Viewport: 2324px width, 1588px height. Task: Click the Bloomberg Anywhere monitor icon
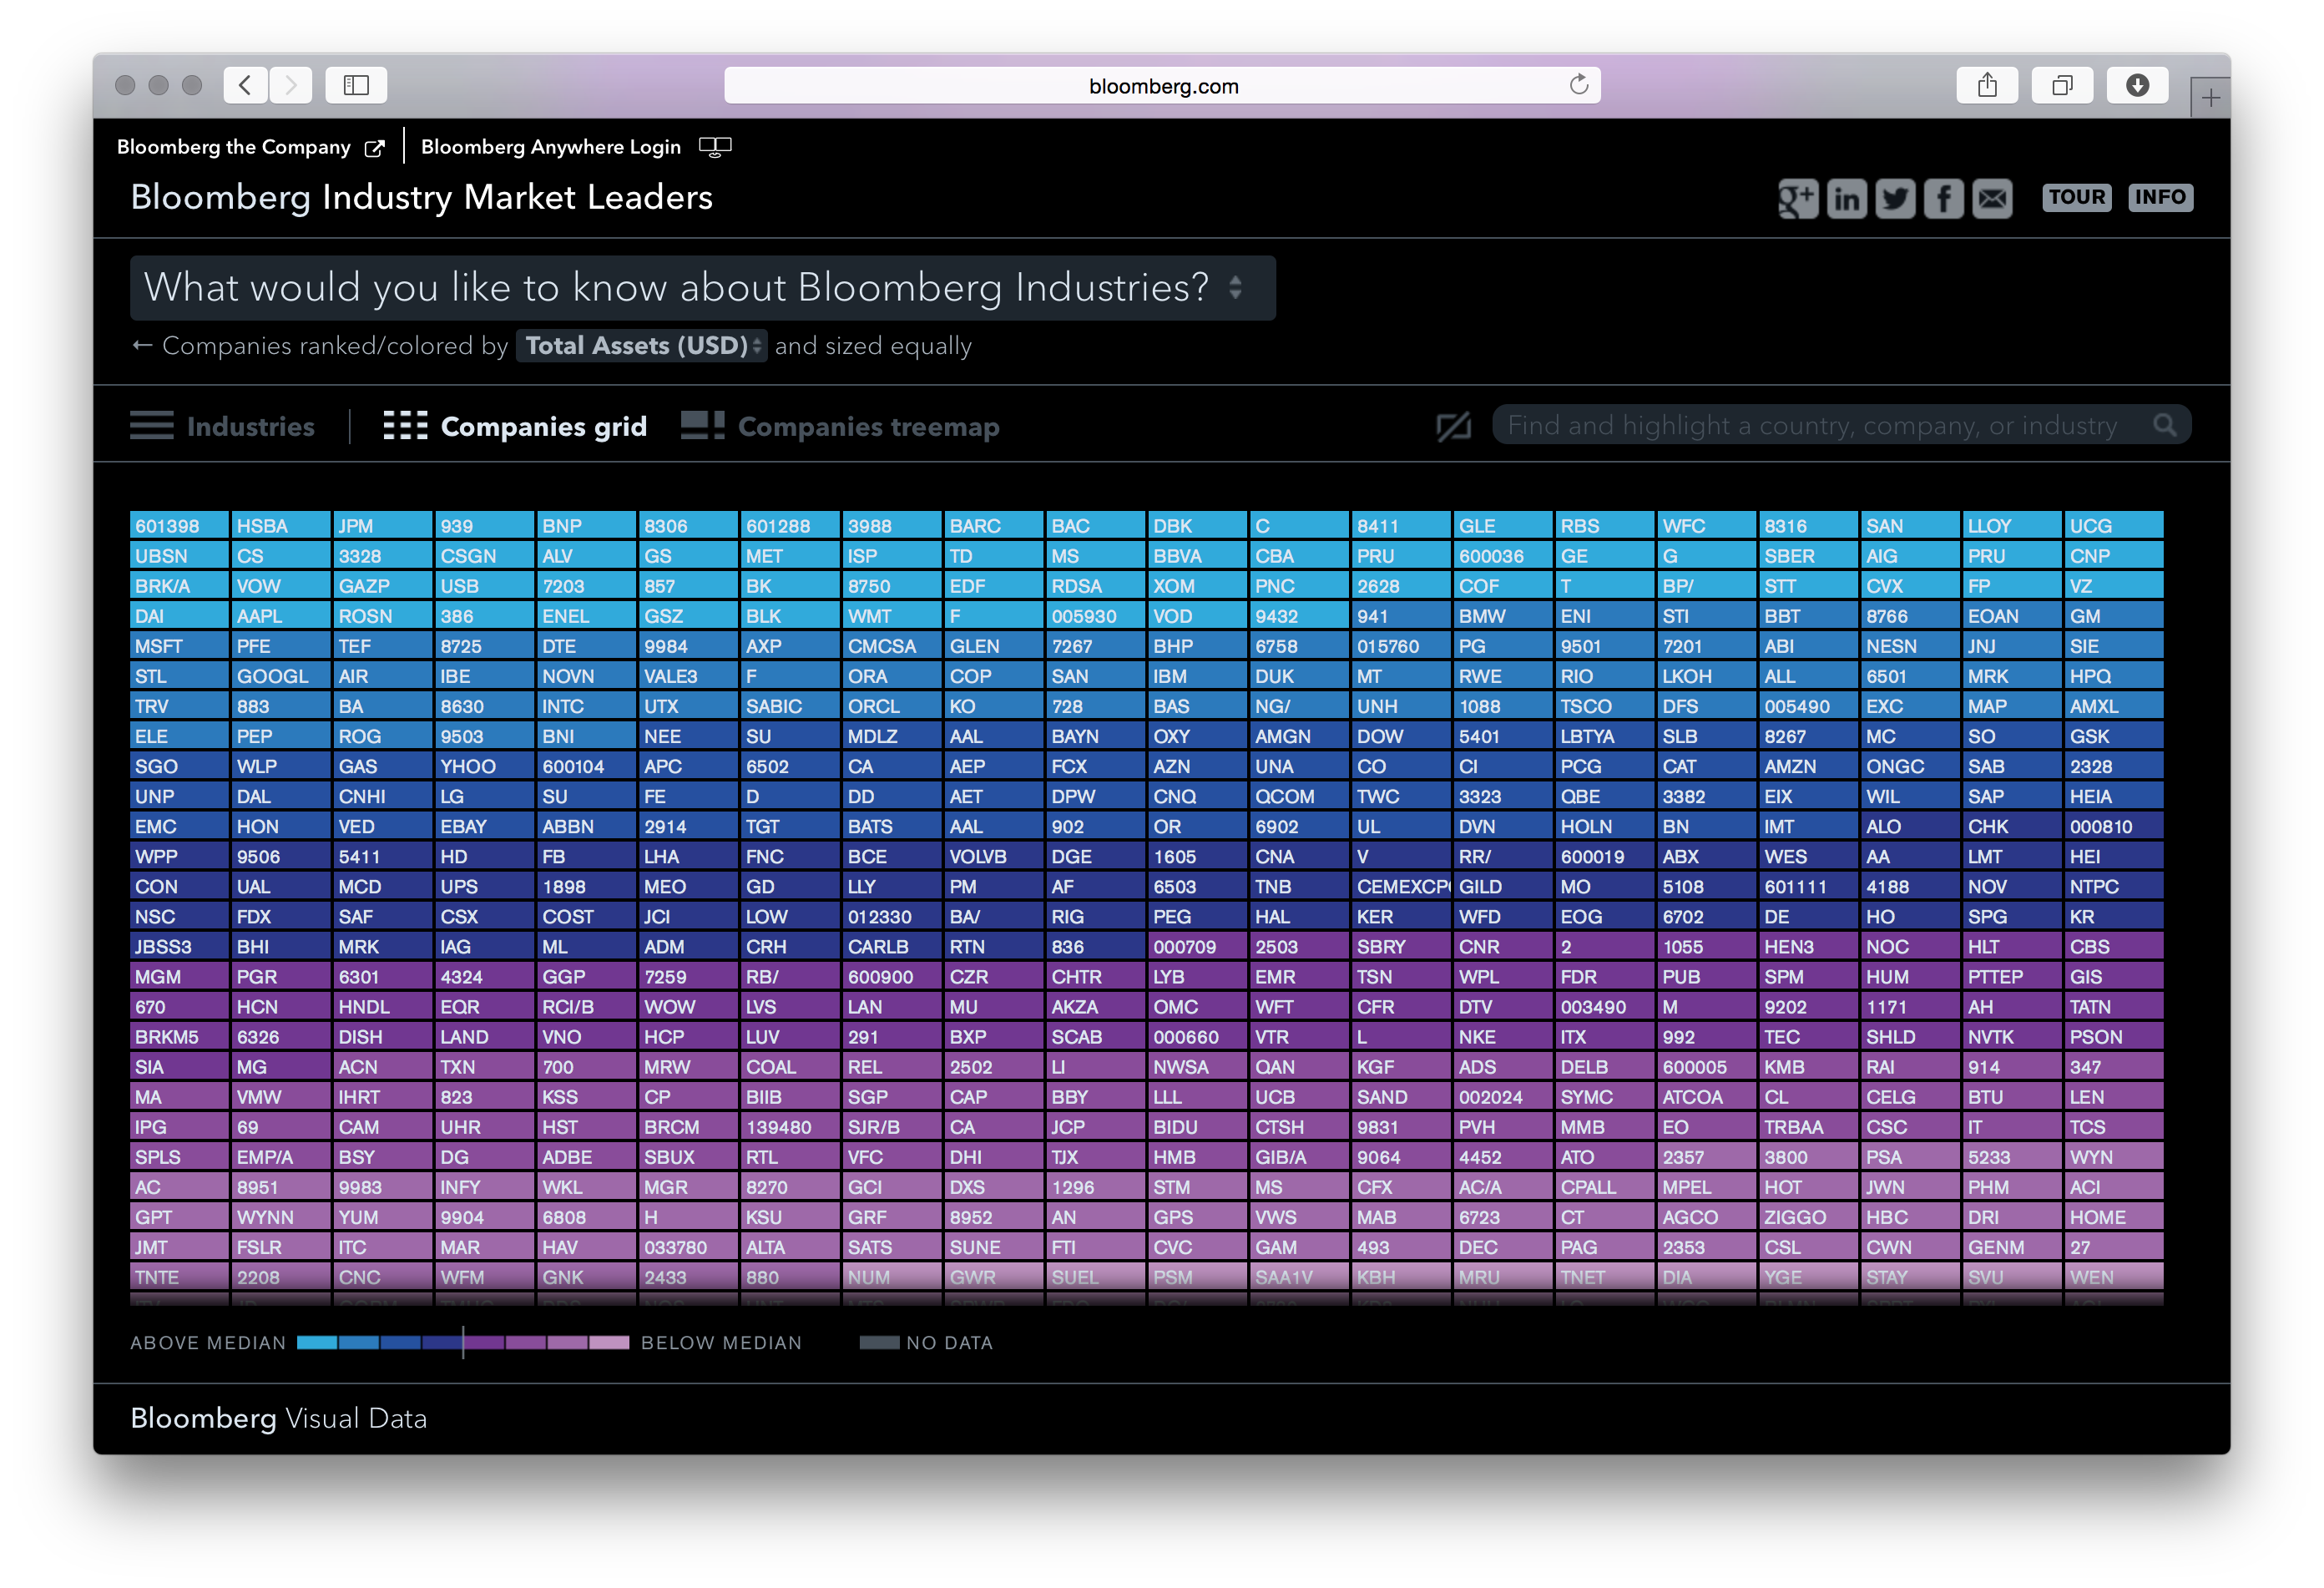click(x=716, y=146)
